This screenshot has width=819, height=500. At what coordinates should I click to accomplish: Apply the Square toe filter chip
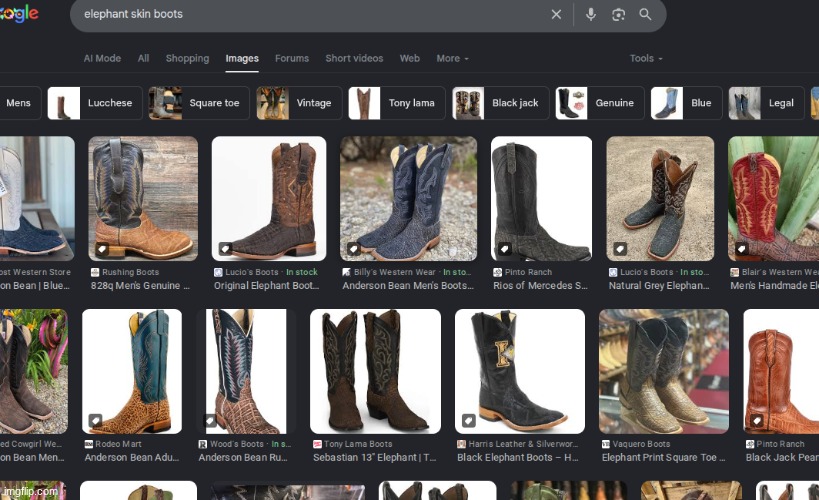[x=199, y=103]
